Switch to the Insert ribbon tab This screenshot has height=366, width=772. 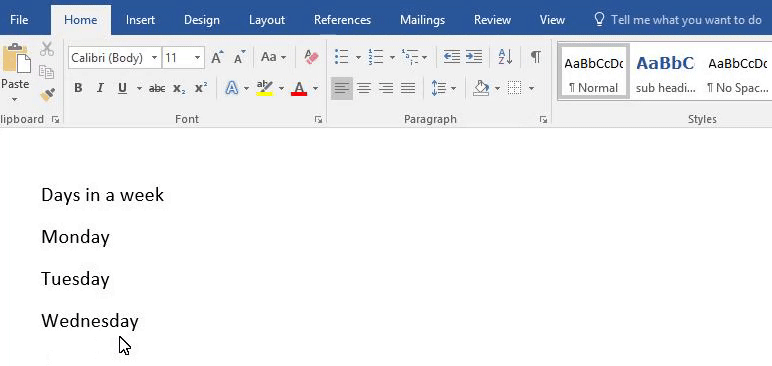[140, 20]
